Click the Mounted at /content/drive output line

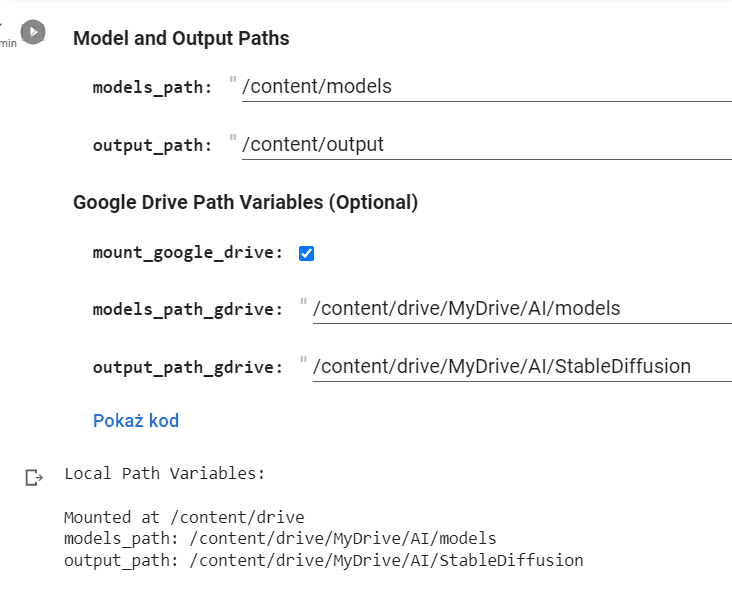(x=184, y=517)
